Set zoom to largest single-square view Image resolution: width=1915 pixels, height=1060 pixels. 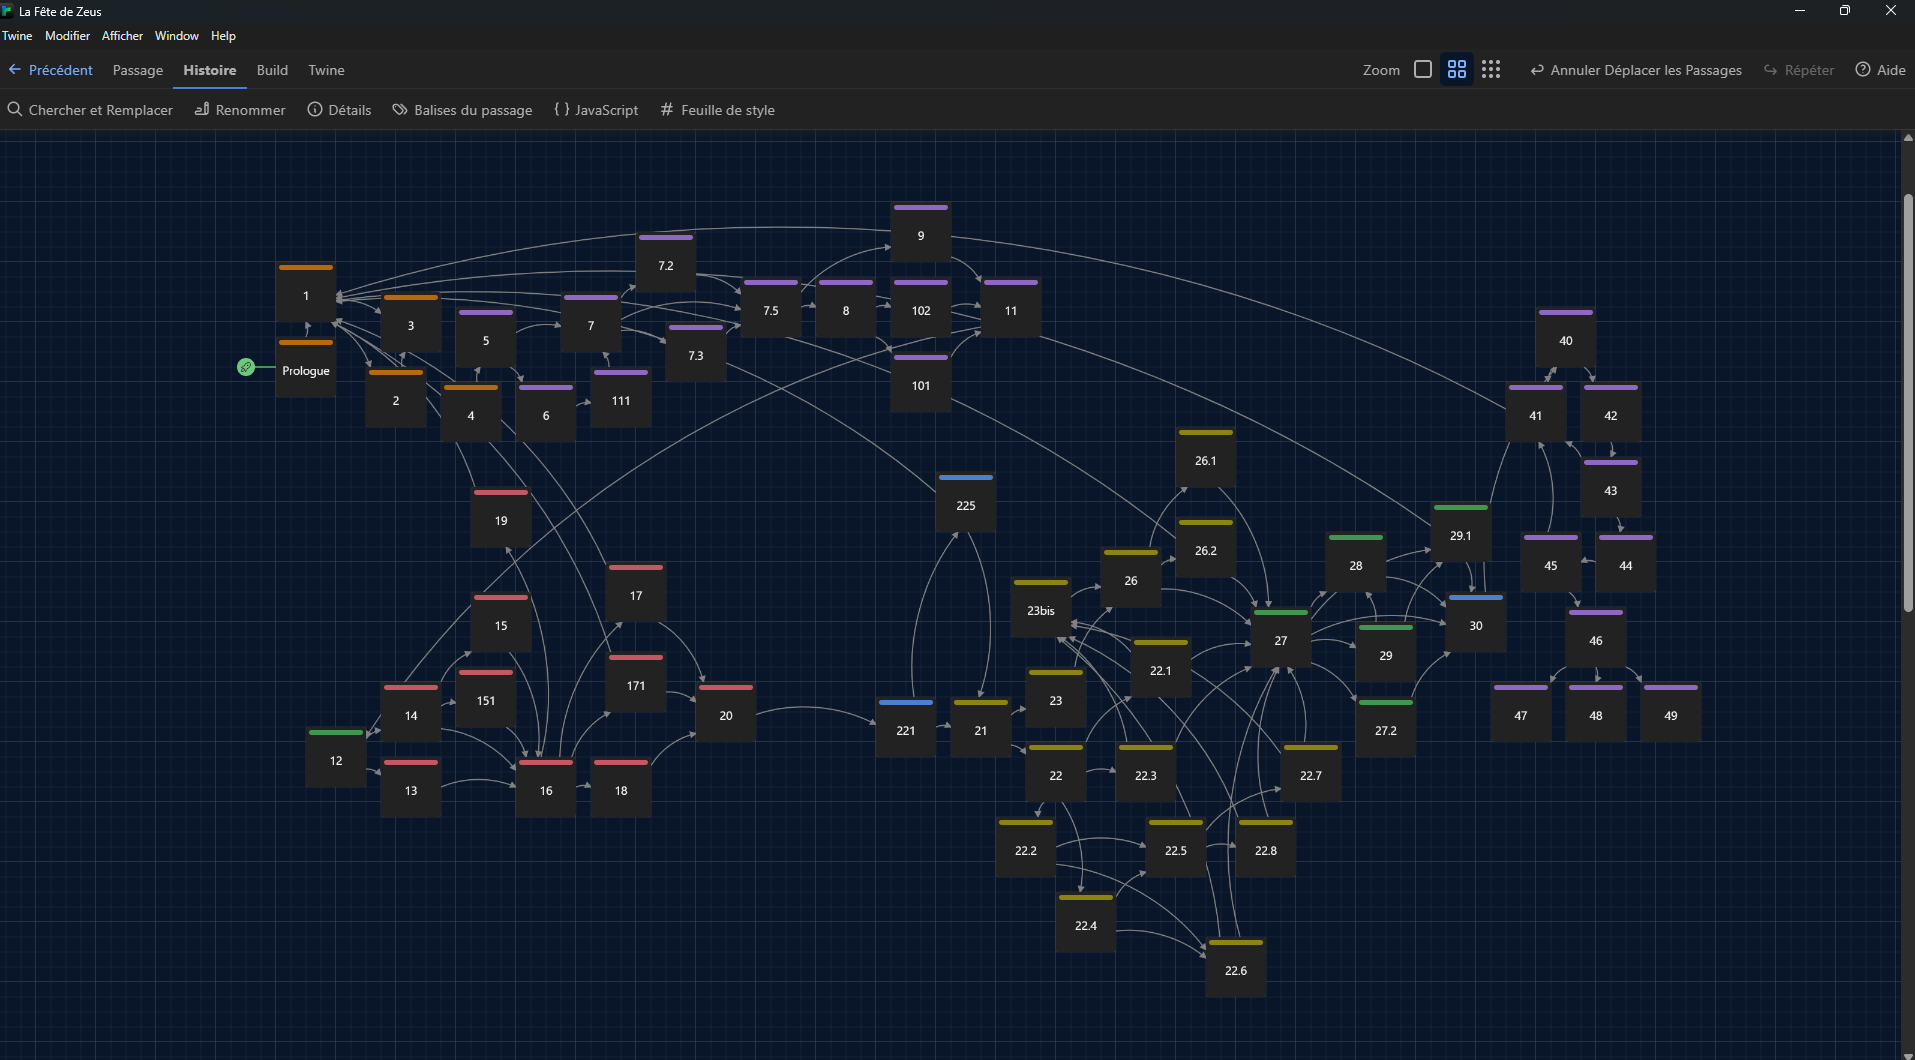1423,70
